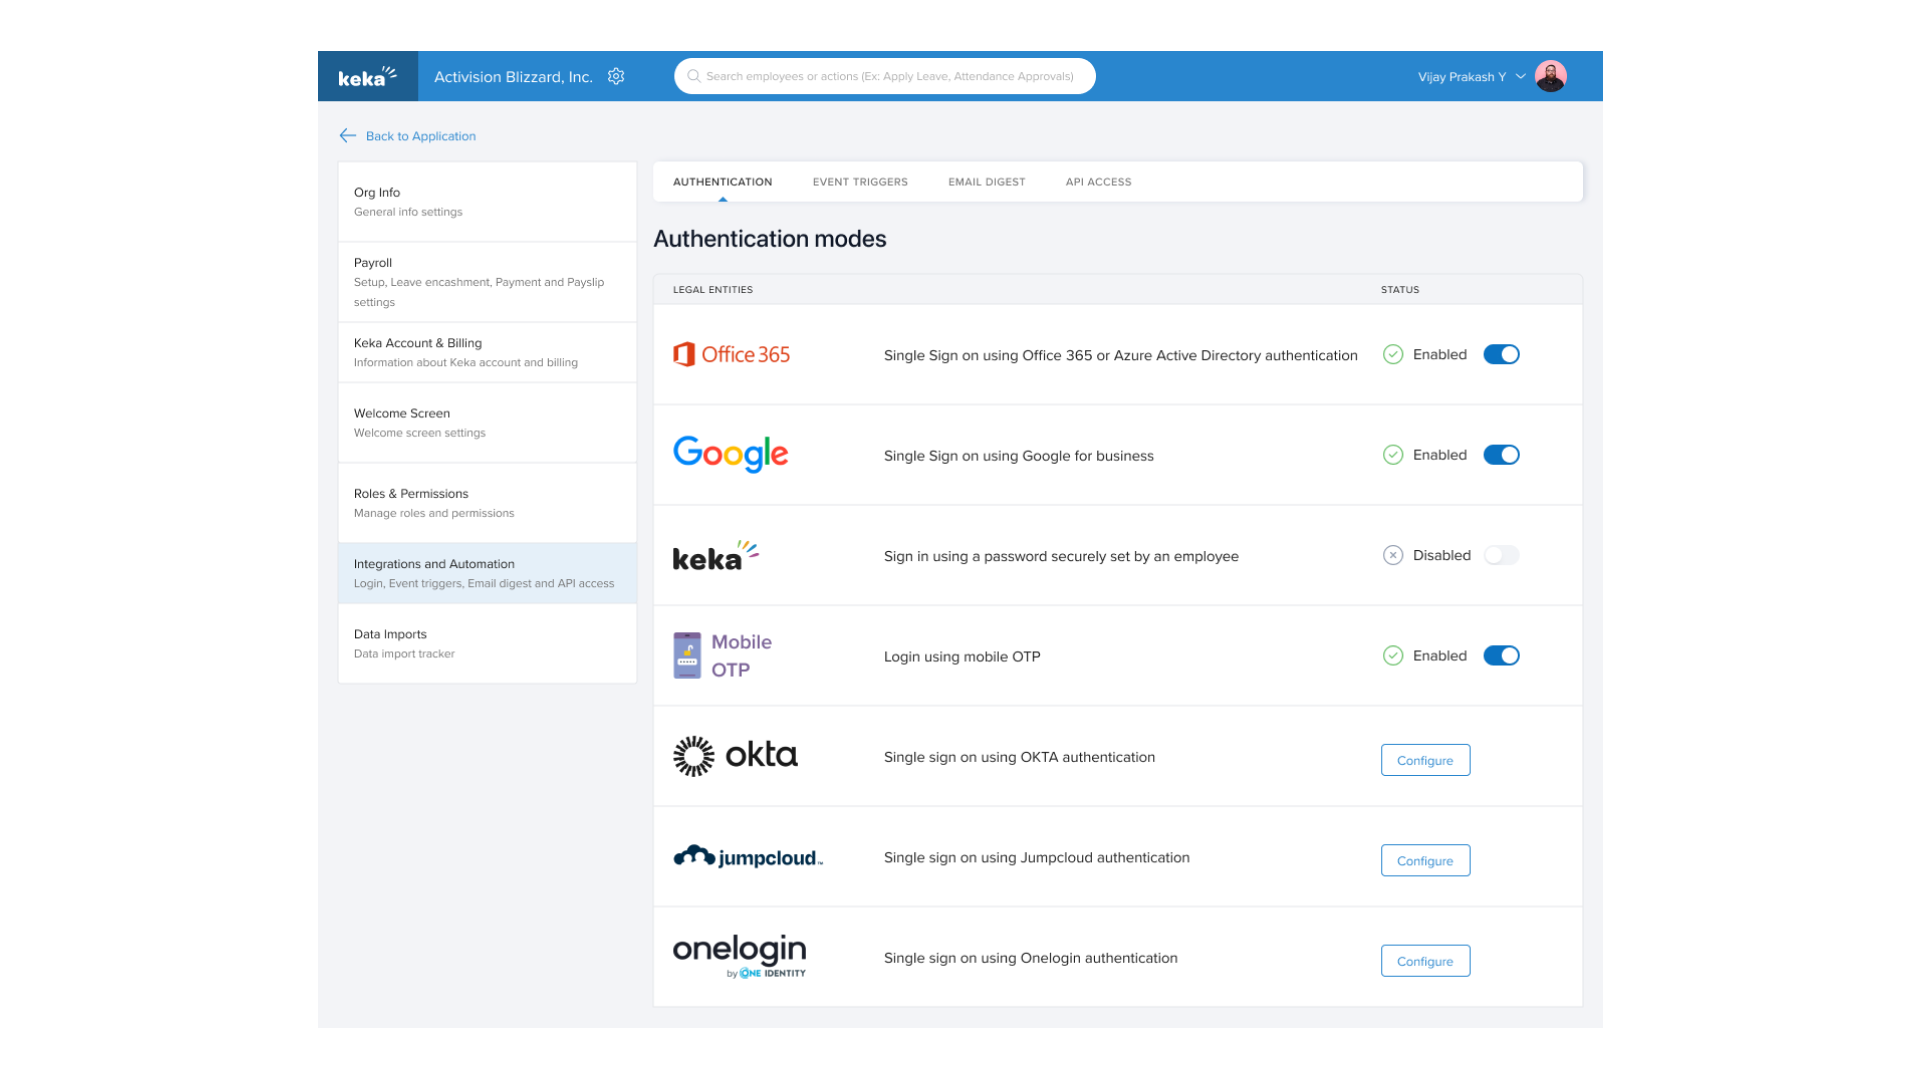Expand Roles & Permissions settings
This screenshot has height=1080, width=1920.
click(x=411, y=493)
